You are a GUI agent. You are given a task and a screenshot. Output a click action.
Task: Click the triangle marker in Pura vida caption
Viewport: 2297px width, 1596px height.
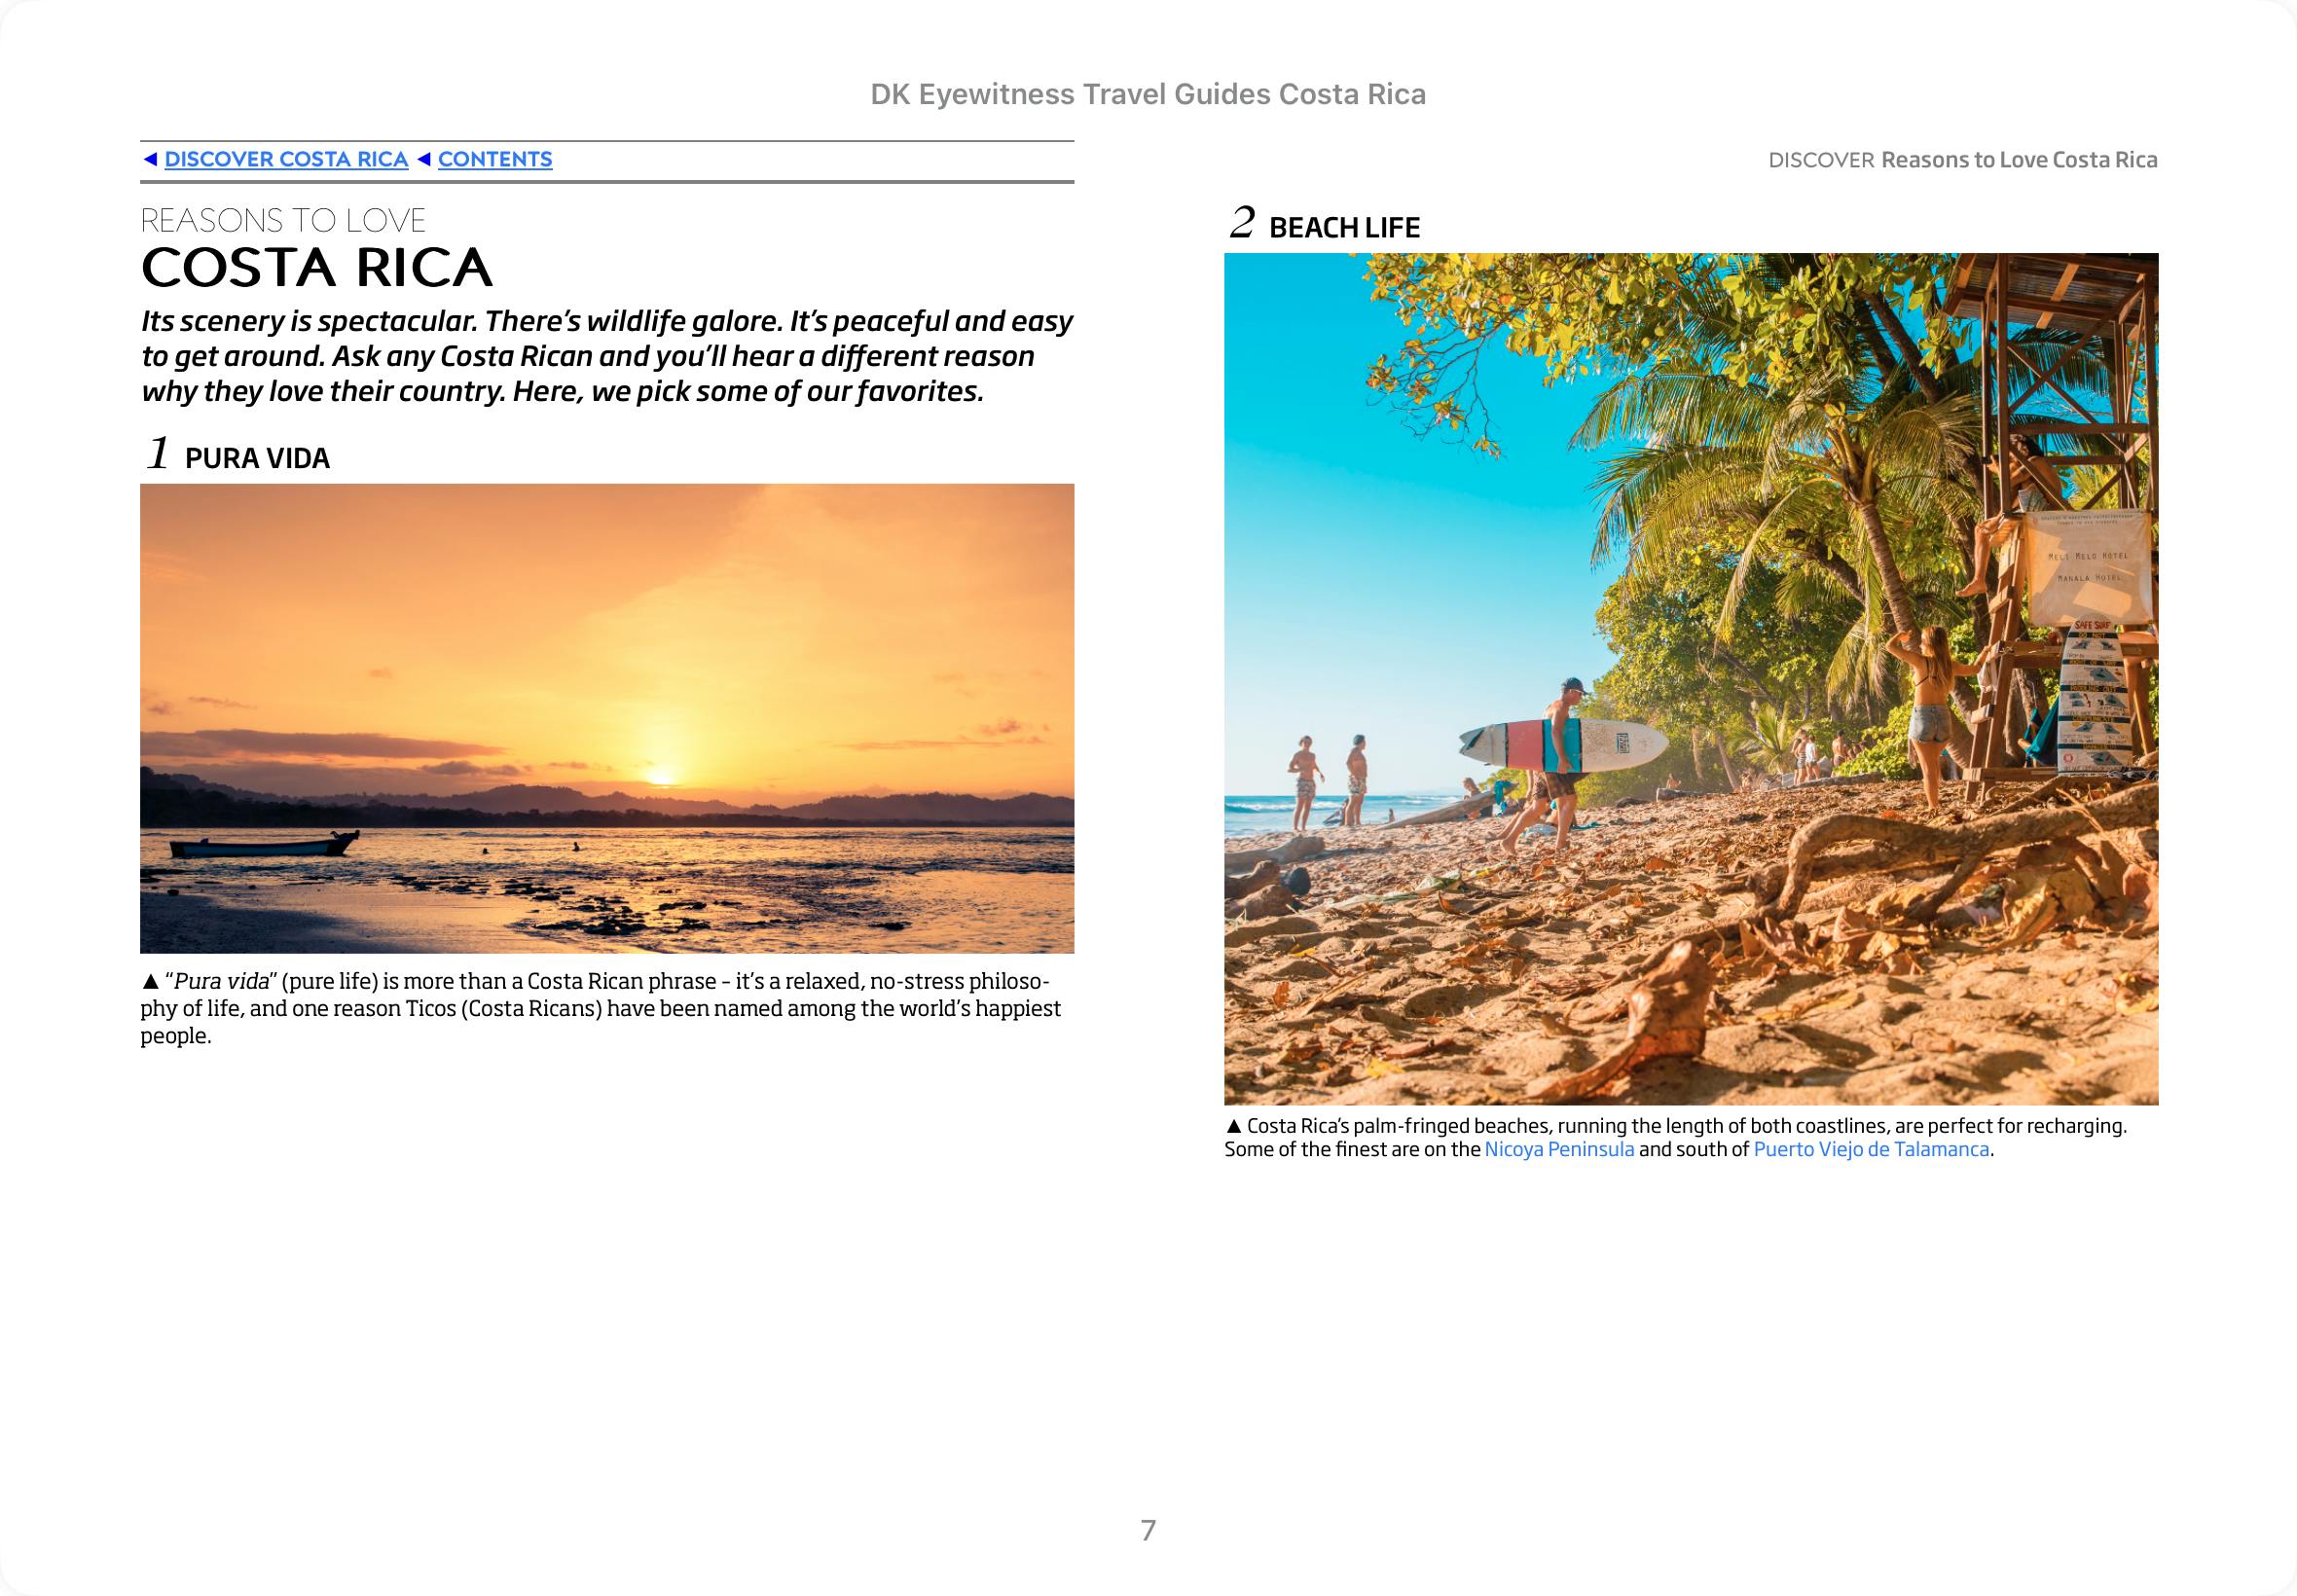tap(150, 982)
